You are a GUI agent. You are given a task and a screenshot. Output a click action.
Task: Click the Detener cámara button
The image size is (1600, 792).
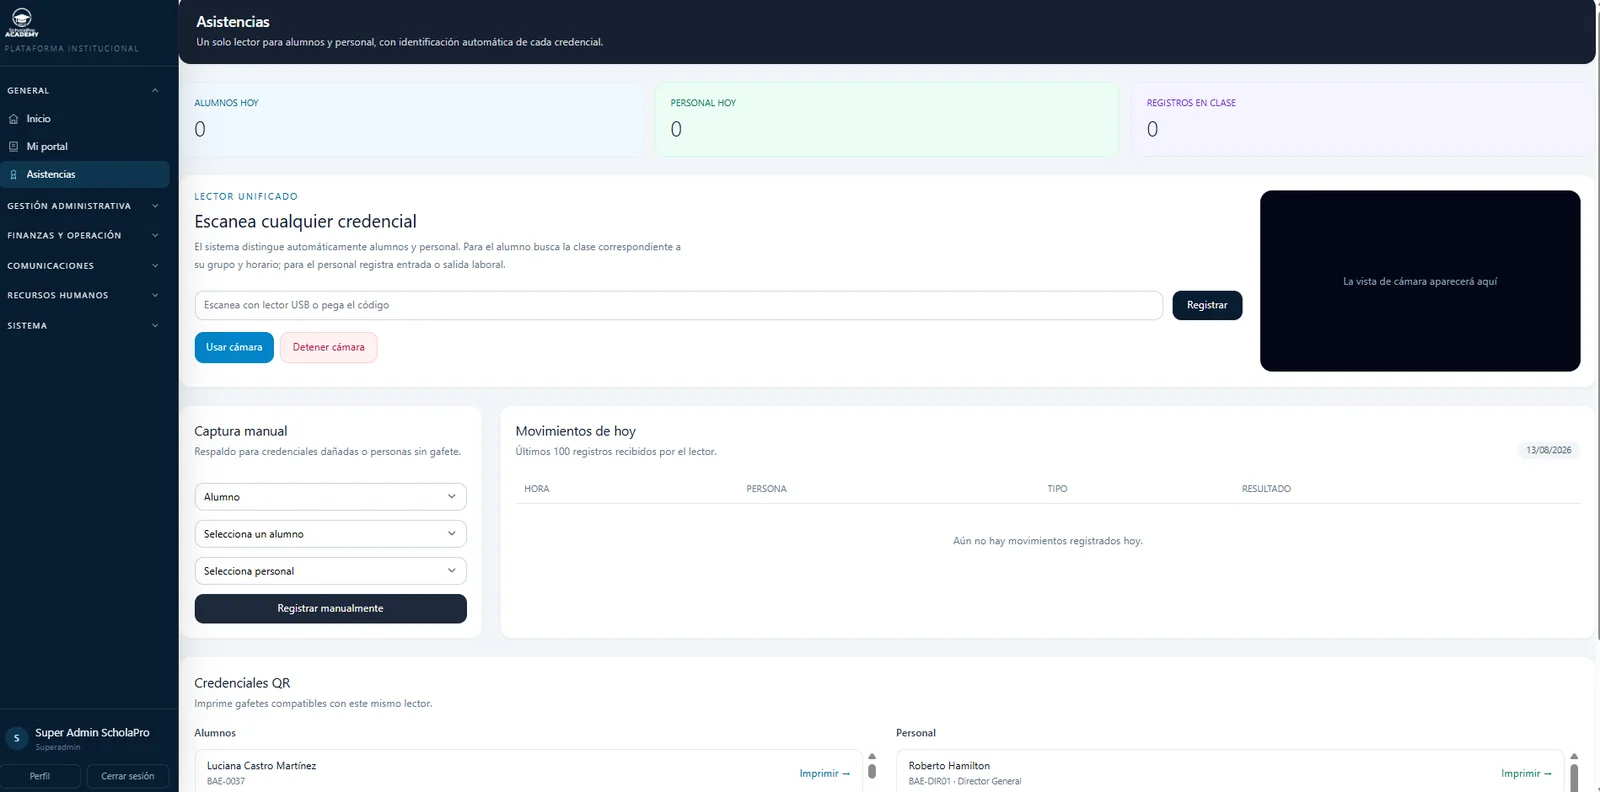(x=329, y=347)
